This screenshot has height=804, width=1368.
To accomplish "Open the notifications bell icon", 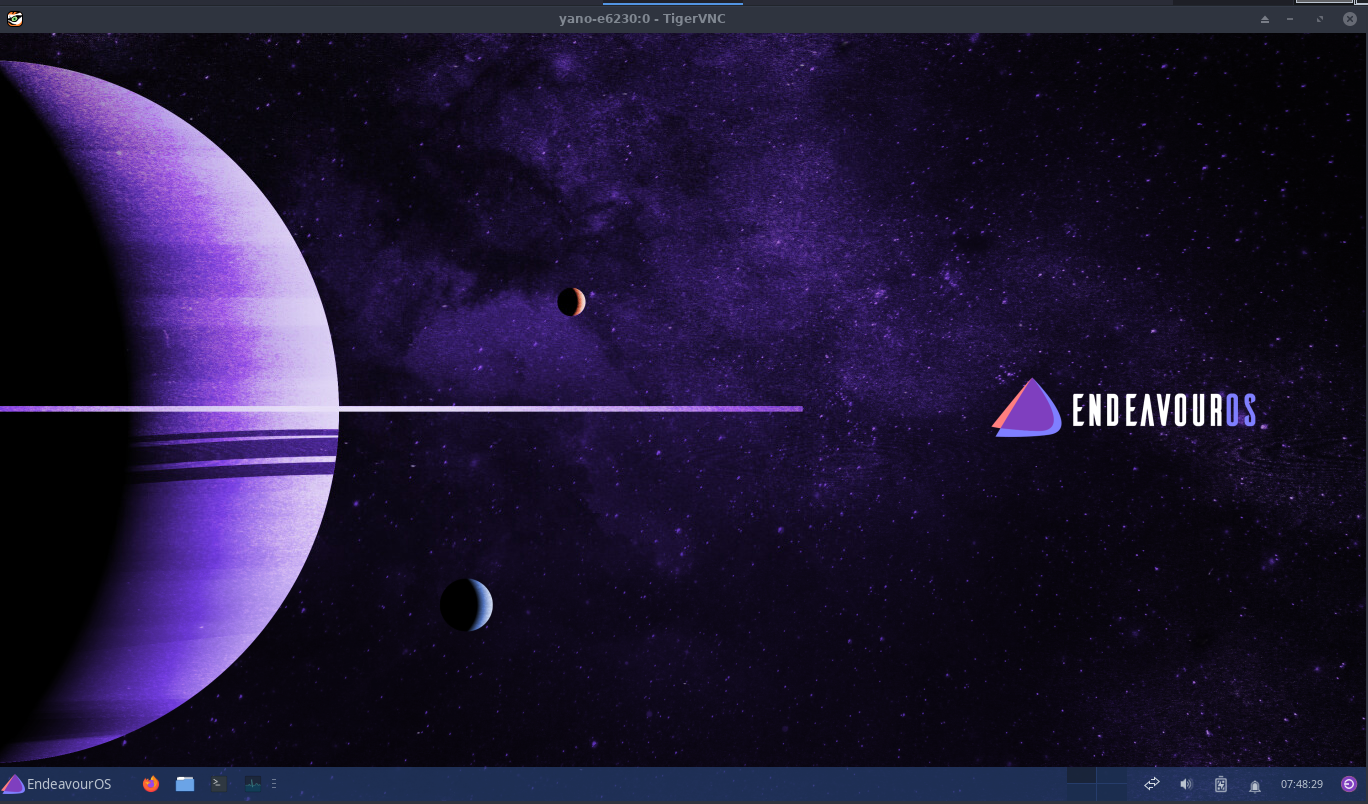I will pos(1255,785).
